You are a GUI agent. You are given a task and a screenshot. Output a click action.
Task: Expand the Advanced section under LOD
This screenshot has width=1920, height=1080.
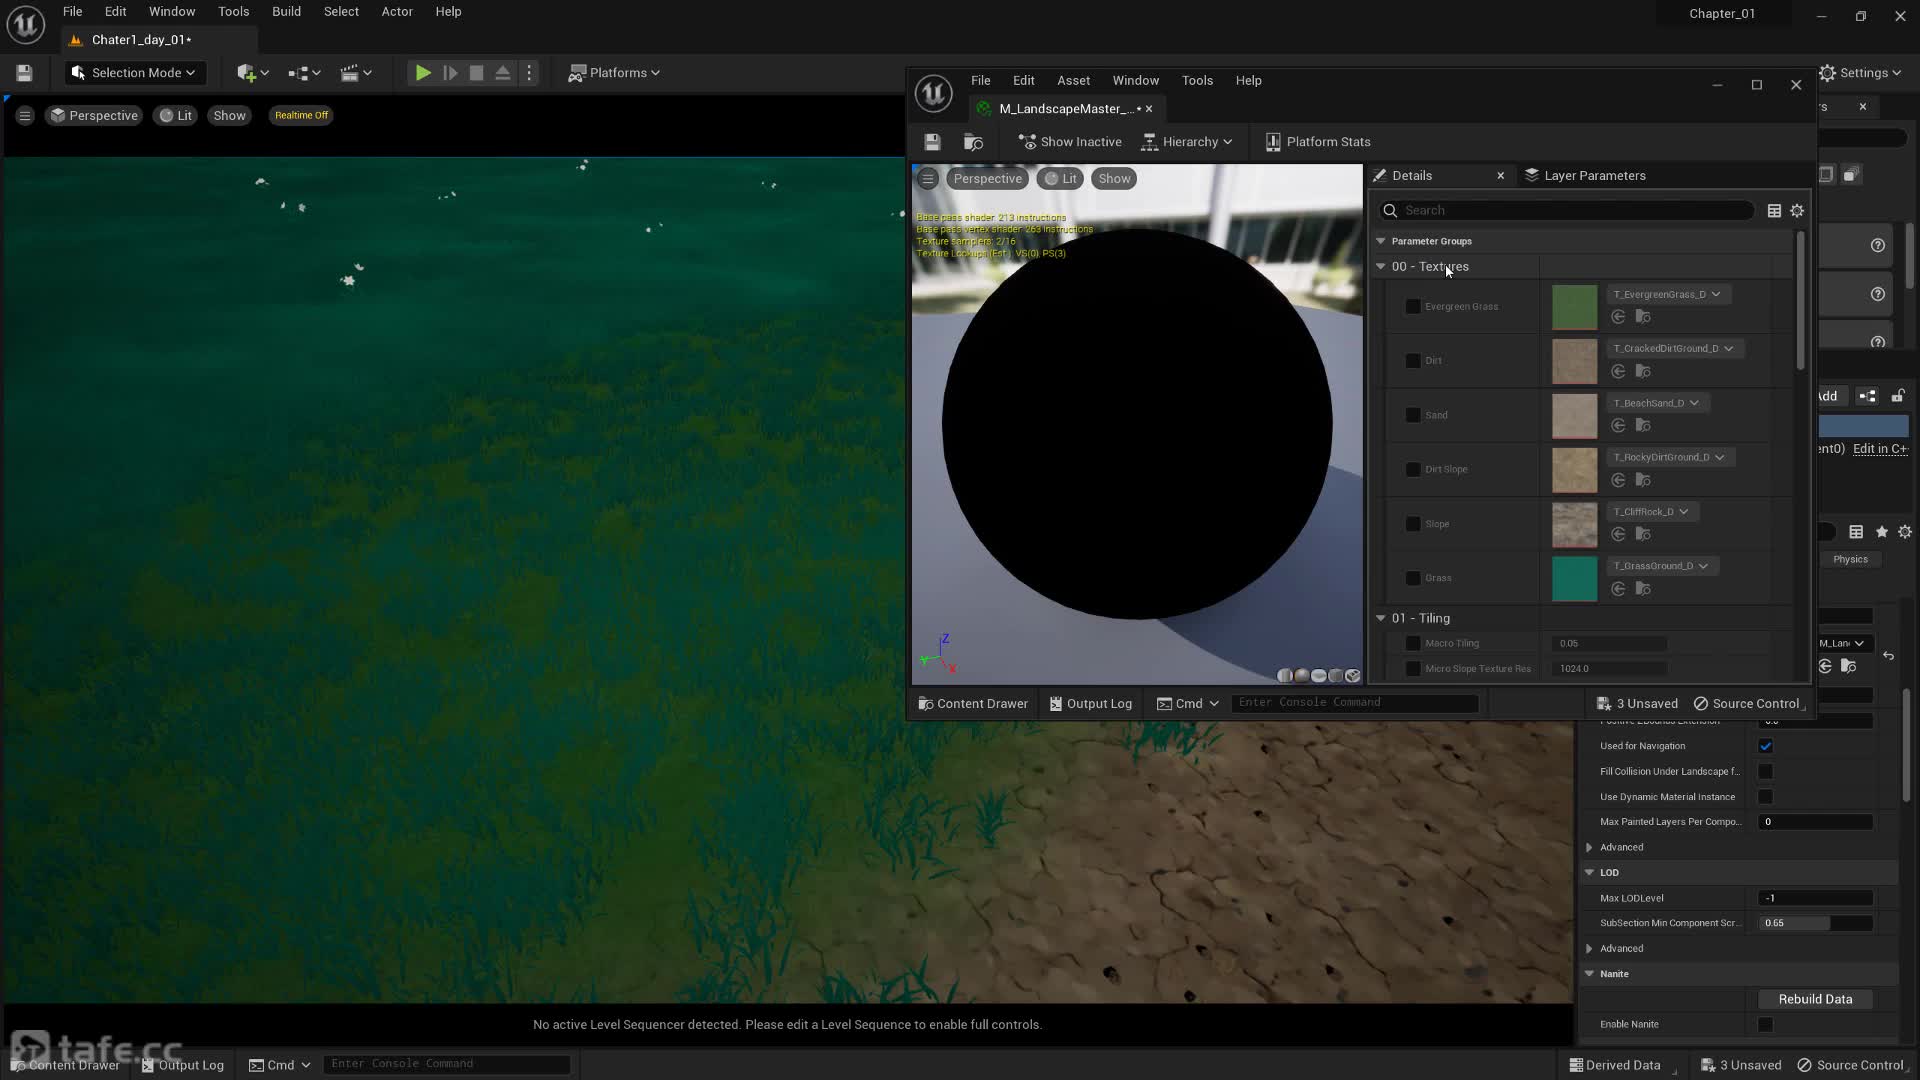click(1589, 949)
